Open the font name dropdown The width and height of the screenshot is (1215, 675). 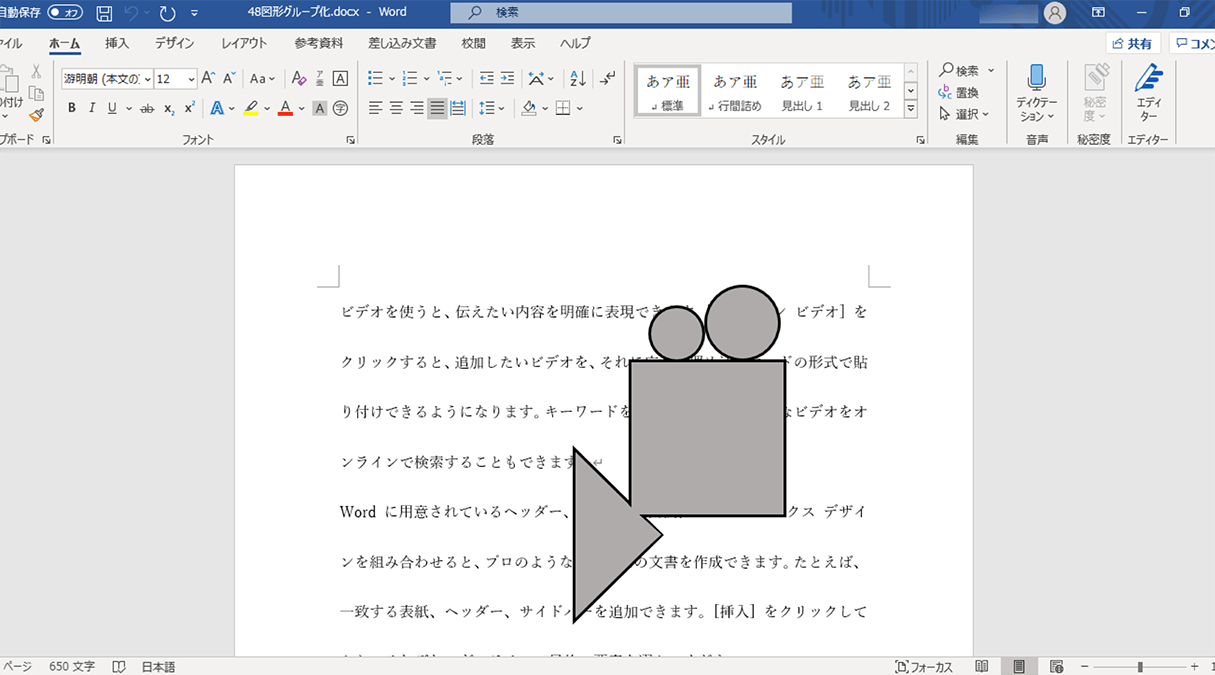coord(148,79)
